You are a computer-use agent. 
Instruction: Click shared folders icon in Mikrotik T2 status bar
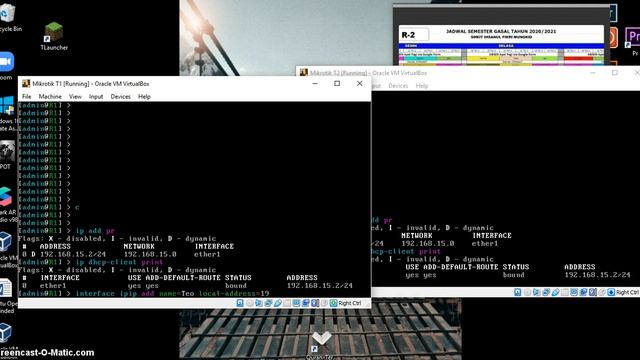565,292
